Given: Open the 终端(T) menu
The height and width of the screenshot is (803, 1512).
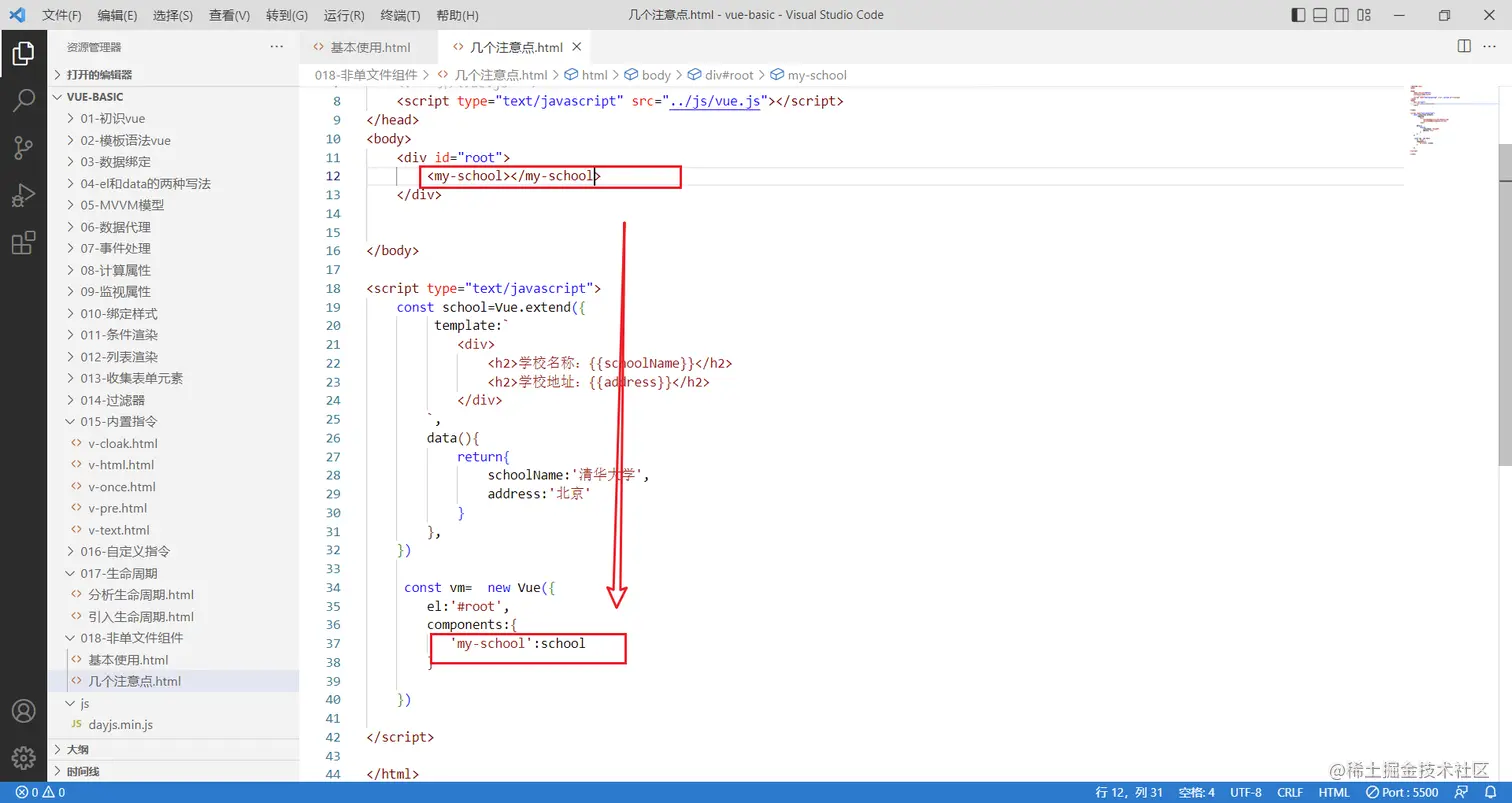Looking at the screenshot, I should click(401, 15).
